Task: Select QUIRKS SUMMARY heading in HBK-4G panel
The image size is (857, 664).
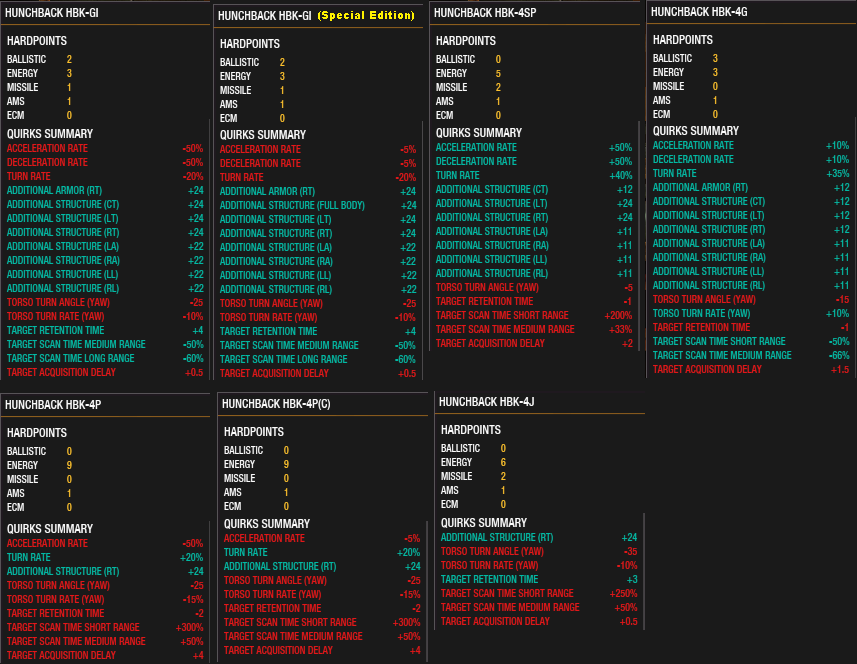Action: coord(696,131)
